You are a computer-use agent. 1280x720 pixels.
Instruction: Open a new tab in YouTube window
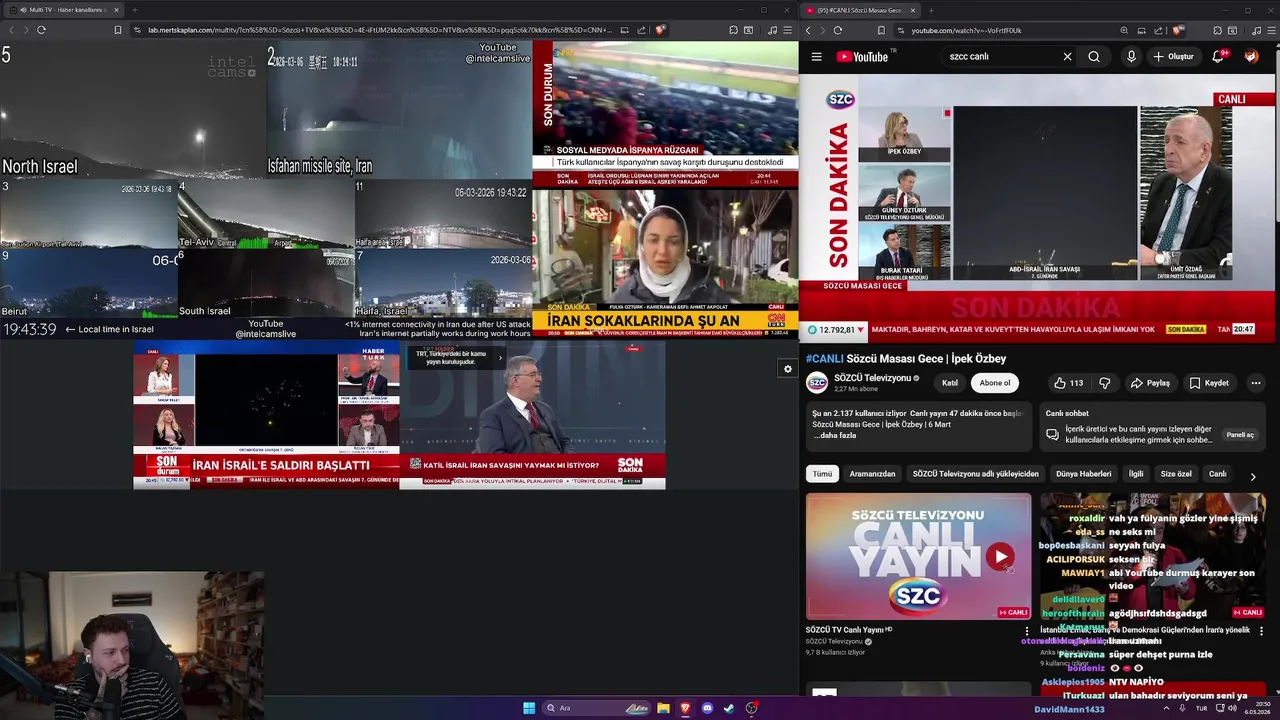pos(933,10)
